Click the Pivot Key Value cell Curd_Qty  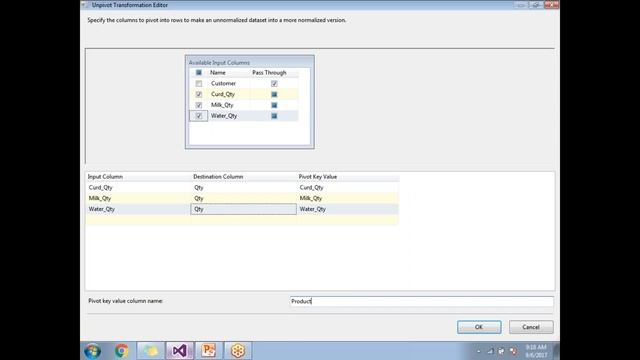[348, 187]
